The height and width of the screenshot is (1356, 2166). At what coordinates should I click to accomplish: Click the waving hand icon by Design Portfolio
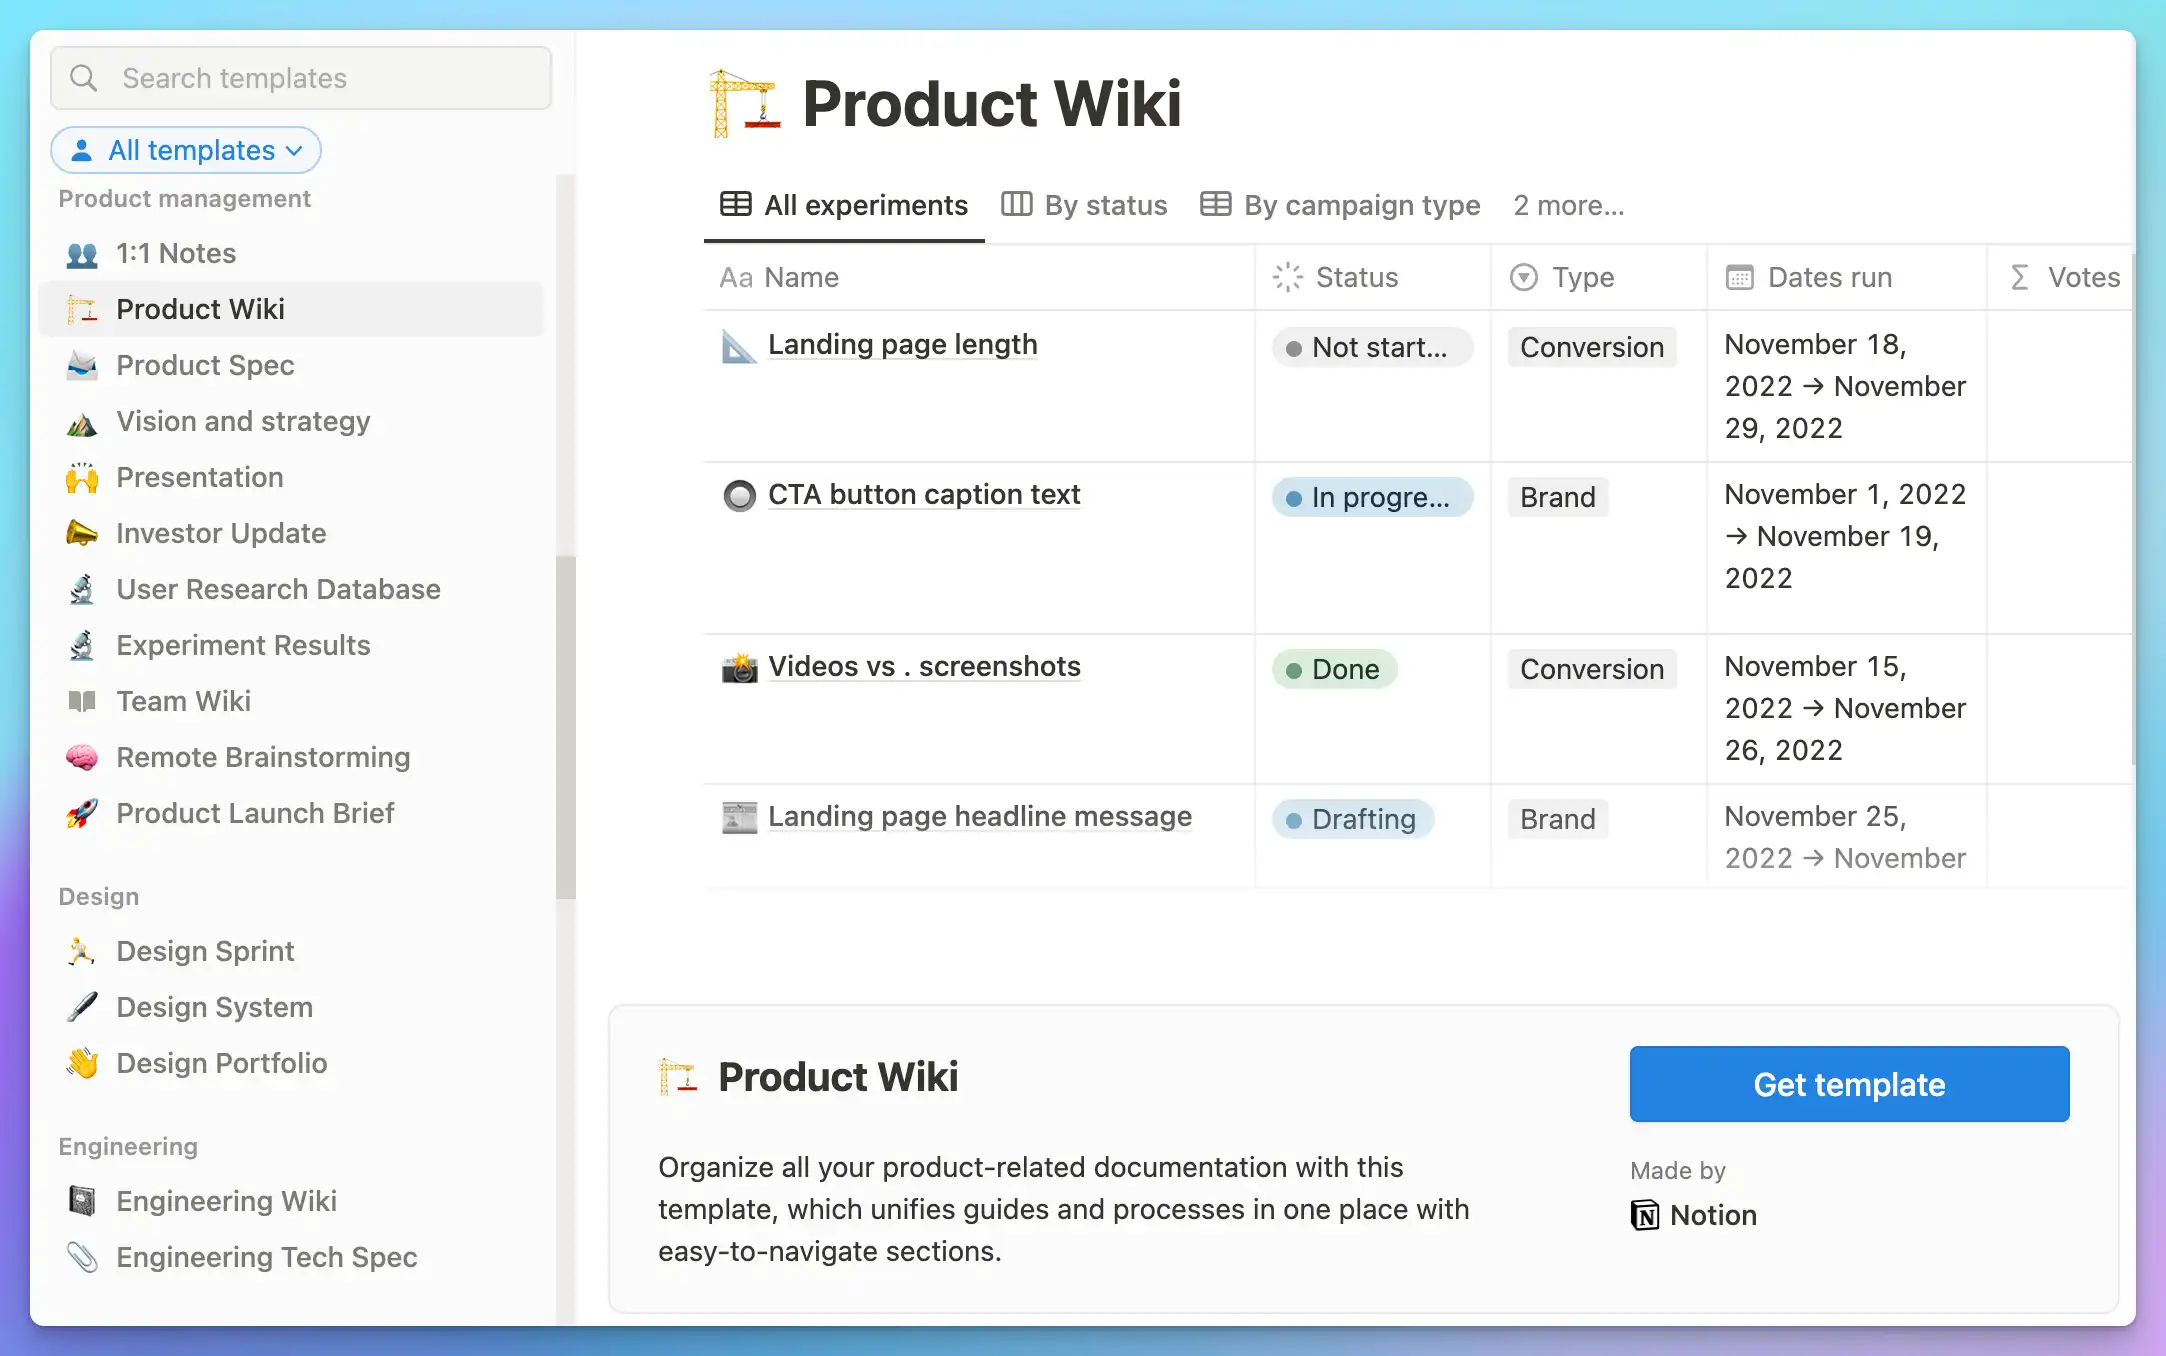tap(82, 1063)
